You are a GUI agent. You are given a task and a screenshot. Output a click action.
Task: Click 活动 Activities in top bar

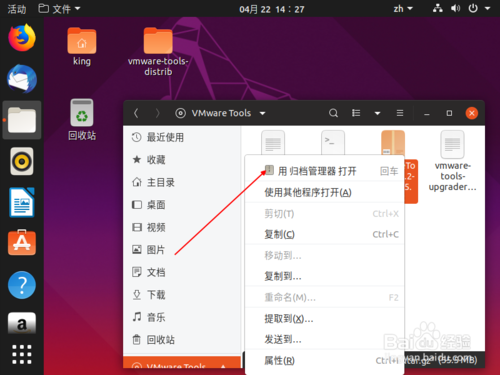point(17,9)
